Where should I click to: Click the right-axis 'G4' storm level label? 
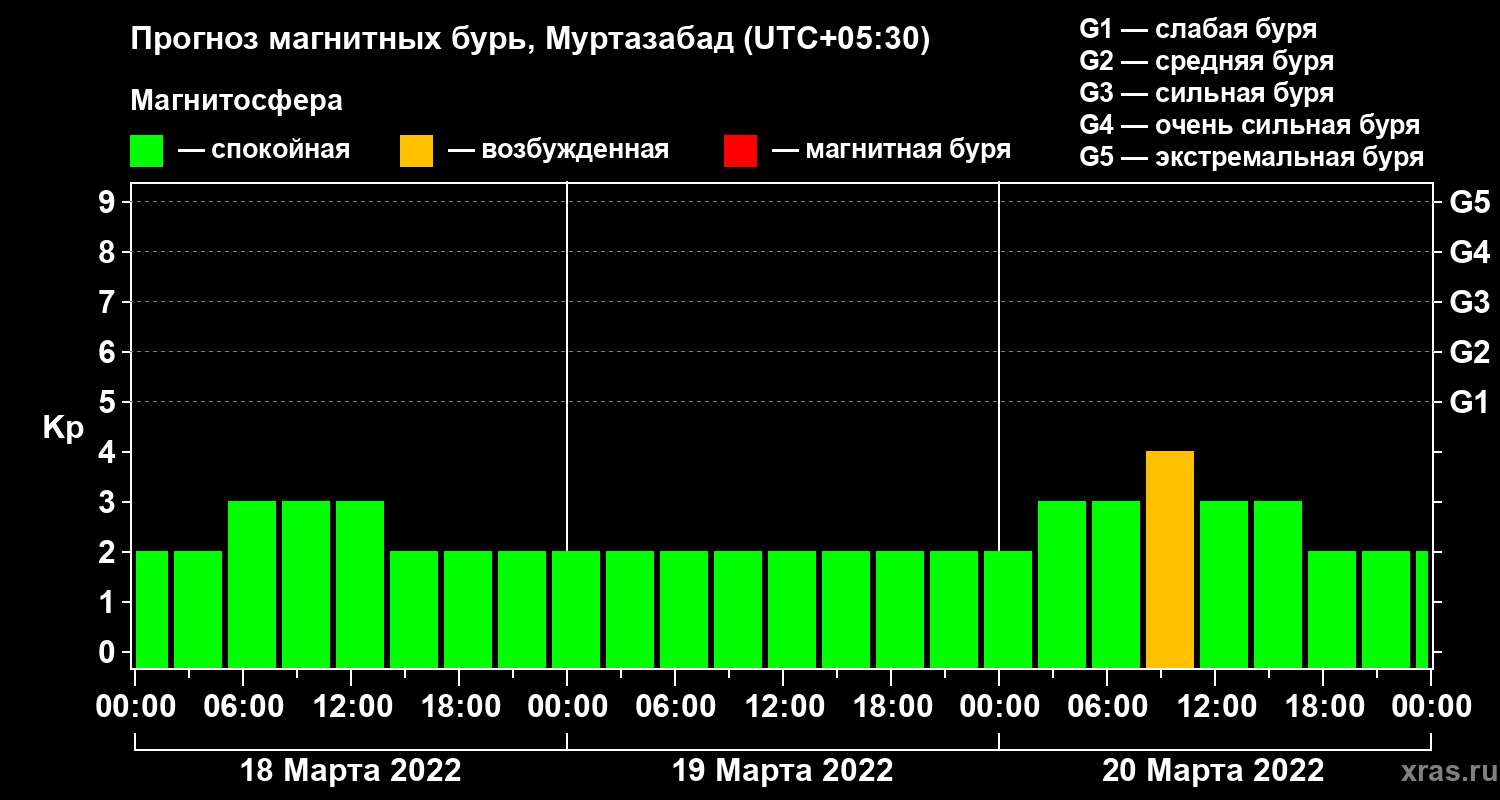(1470, 252)
